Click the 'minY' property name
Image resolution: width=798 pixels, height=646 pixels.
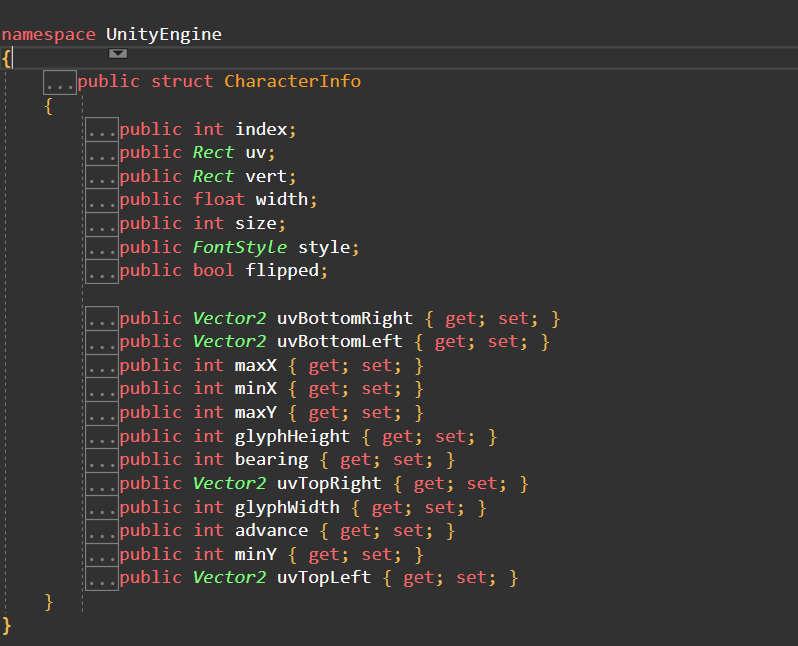click(x=255, y=554)
